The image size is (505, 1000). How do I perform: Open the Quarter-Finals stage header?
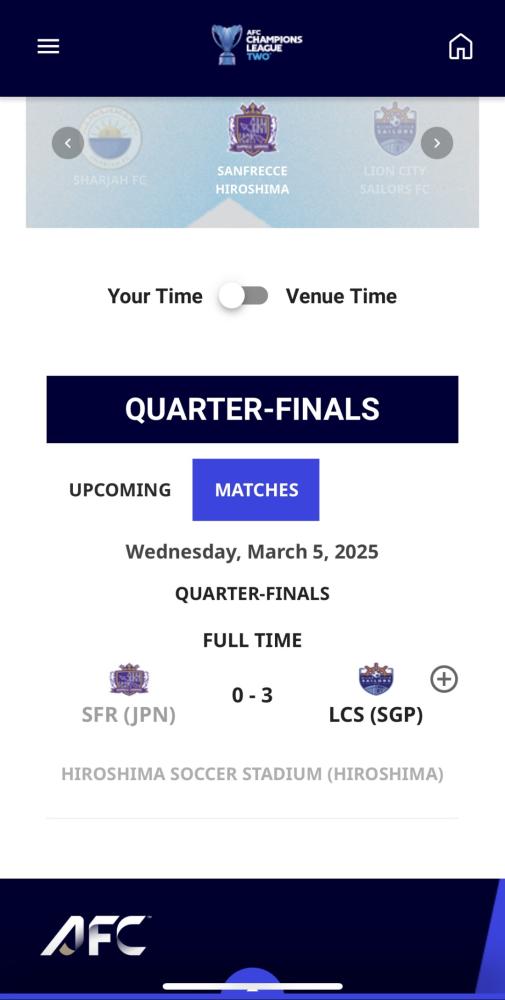(x=252, y=409)
